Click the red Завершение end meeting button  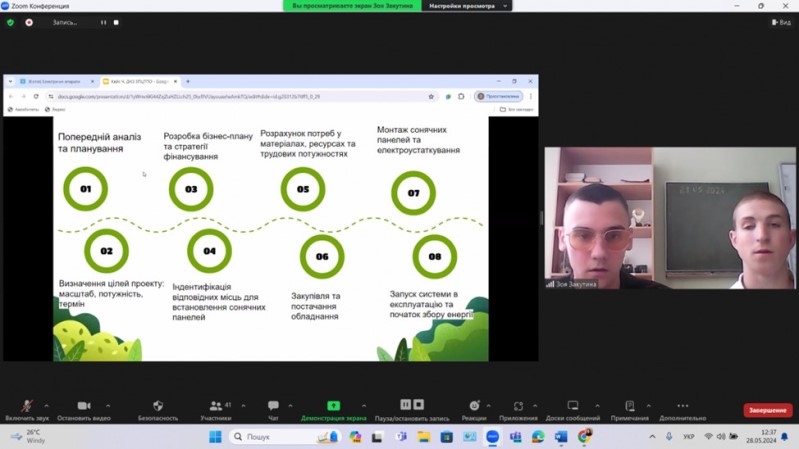pos(767,410)
